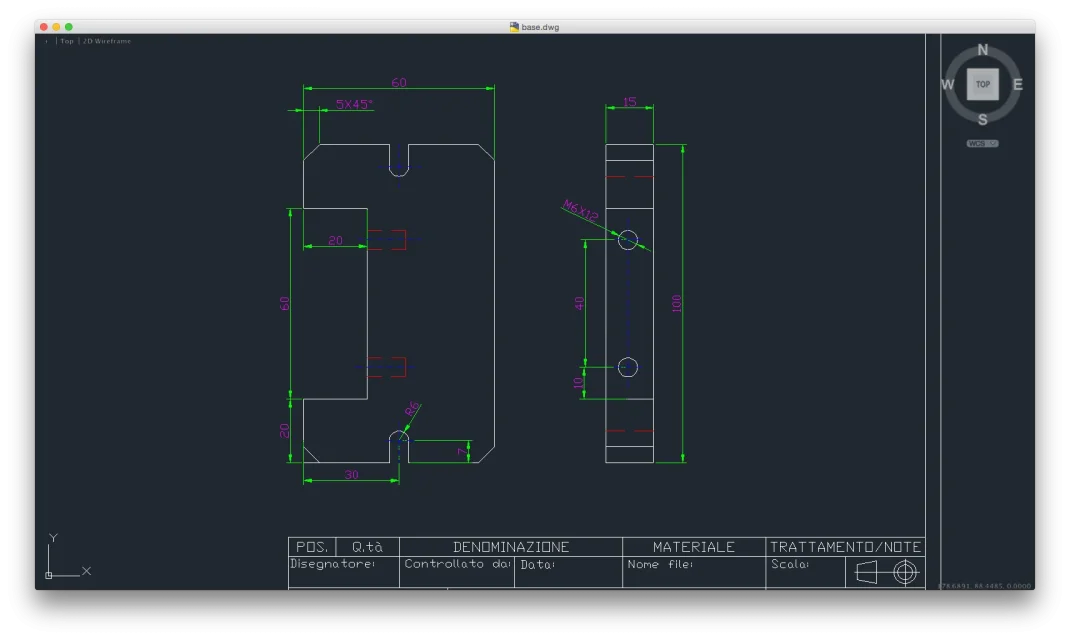Click the TOP face of the ViewCube
1070x640 pixels.
[982, 85]
